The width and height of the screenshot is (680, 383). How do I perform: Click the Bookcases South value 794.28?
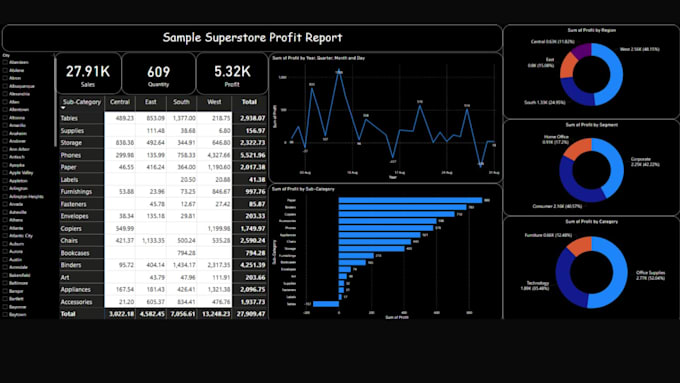click(x=186, y=253)
